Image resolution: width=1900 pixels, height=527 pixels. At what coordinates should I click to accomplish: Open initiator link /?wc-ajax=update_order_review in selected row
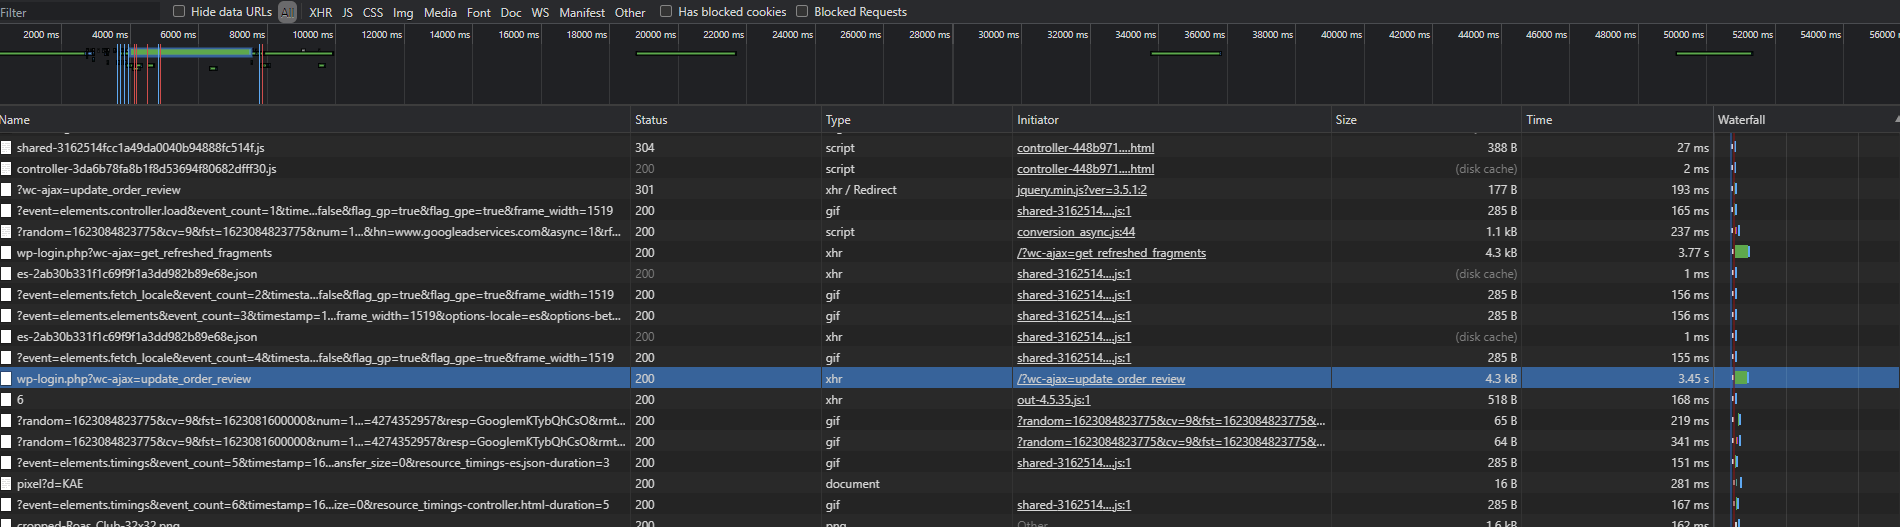click(x=1101, y=379)
